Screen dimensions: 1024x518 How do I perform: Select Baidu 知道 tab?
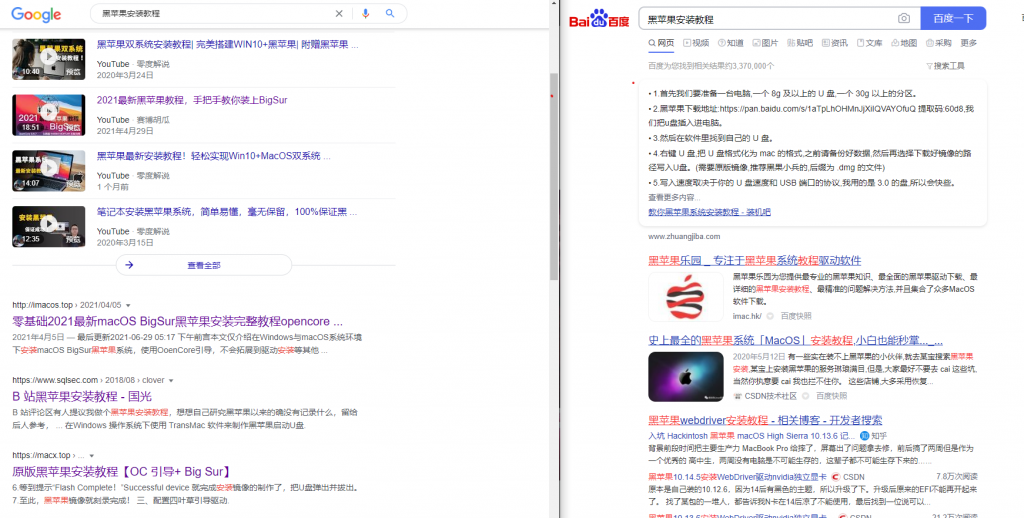tap(731, 43)
